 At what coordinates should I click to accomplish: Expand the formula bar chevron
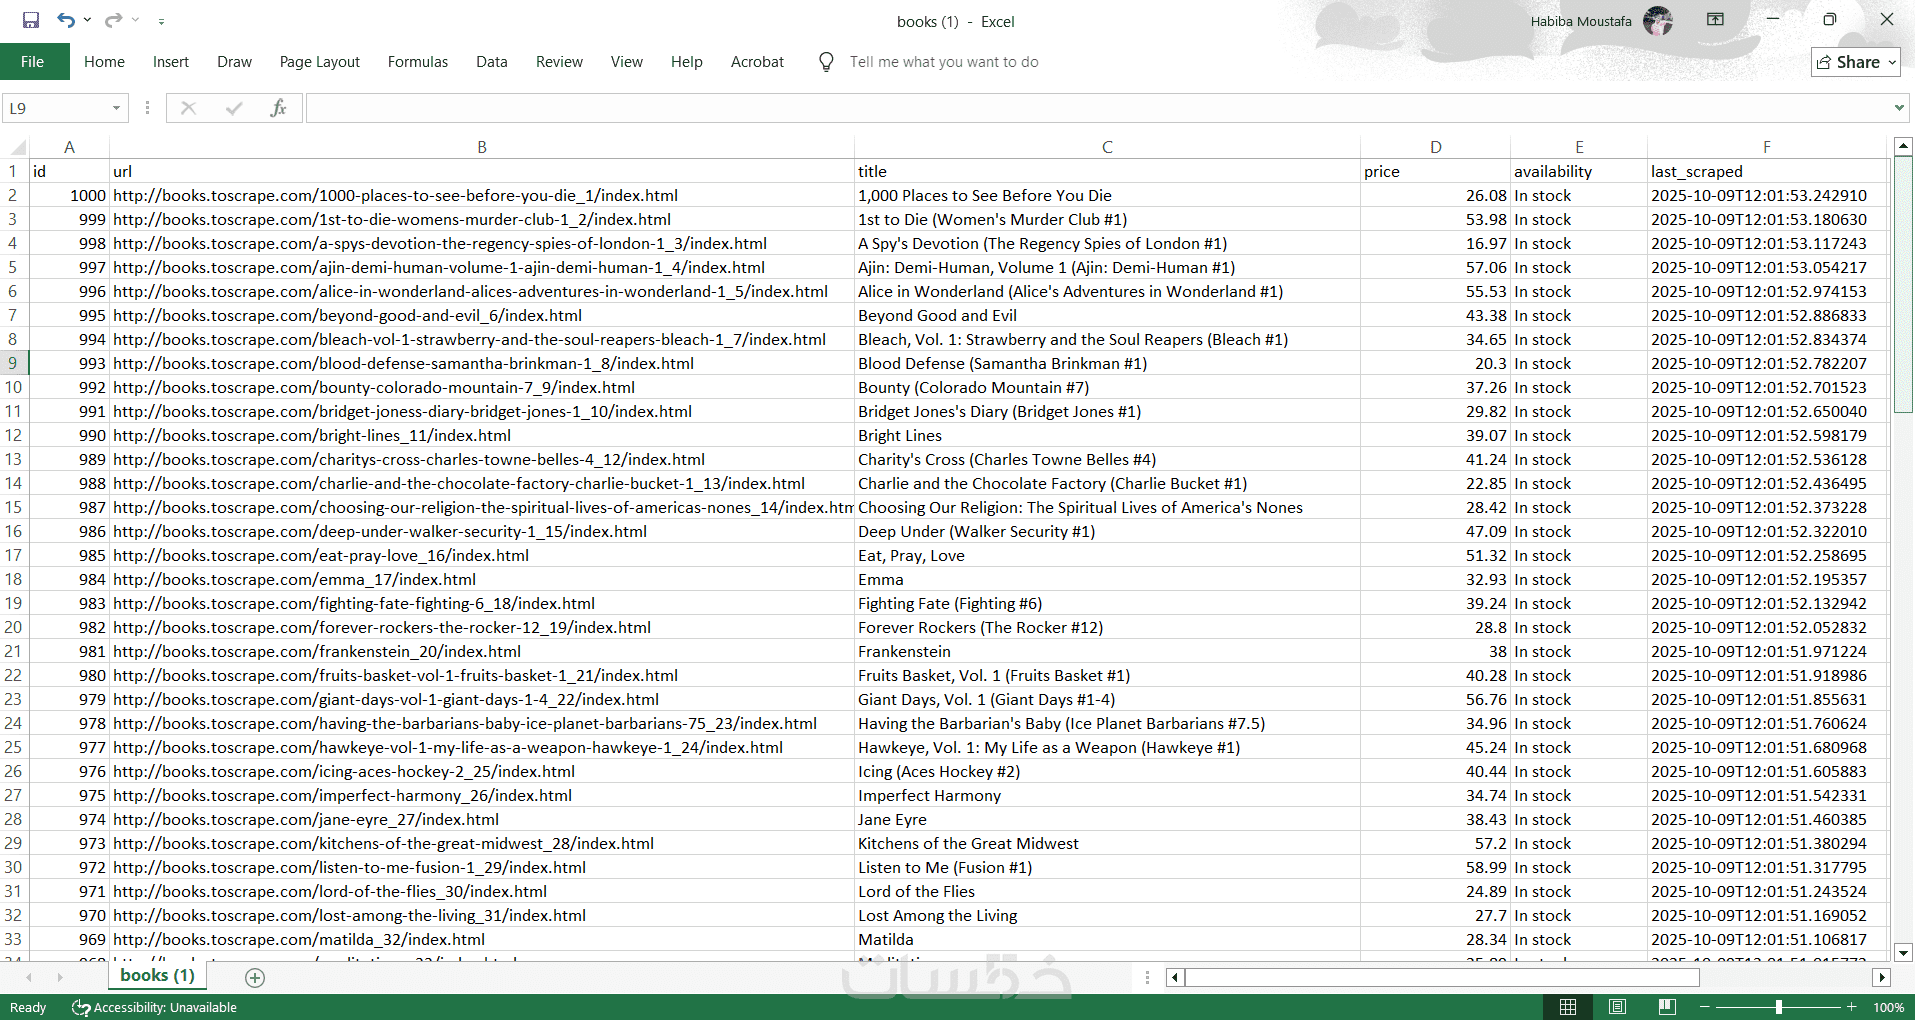tap(1899, 108)
